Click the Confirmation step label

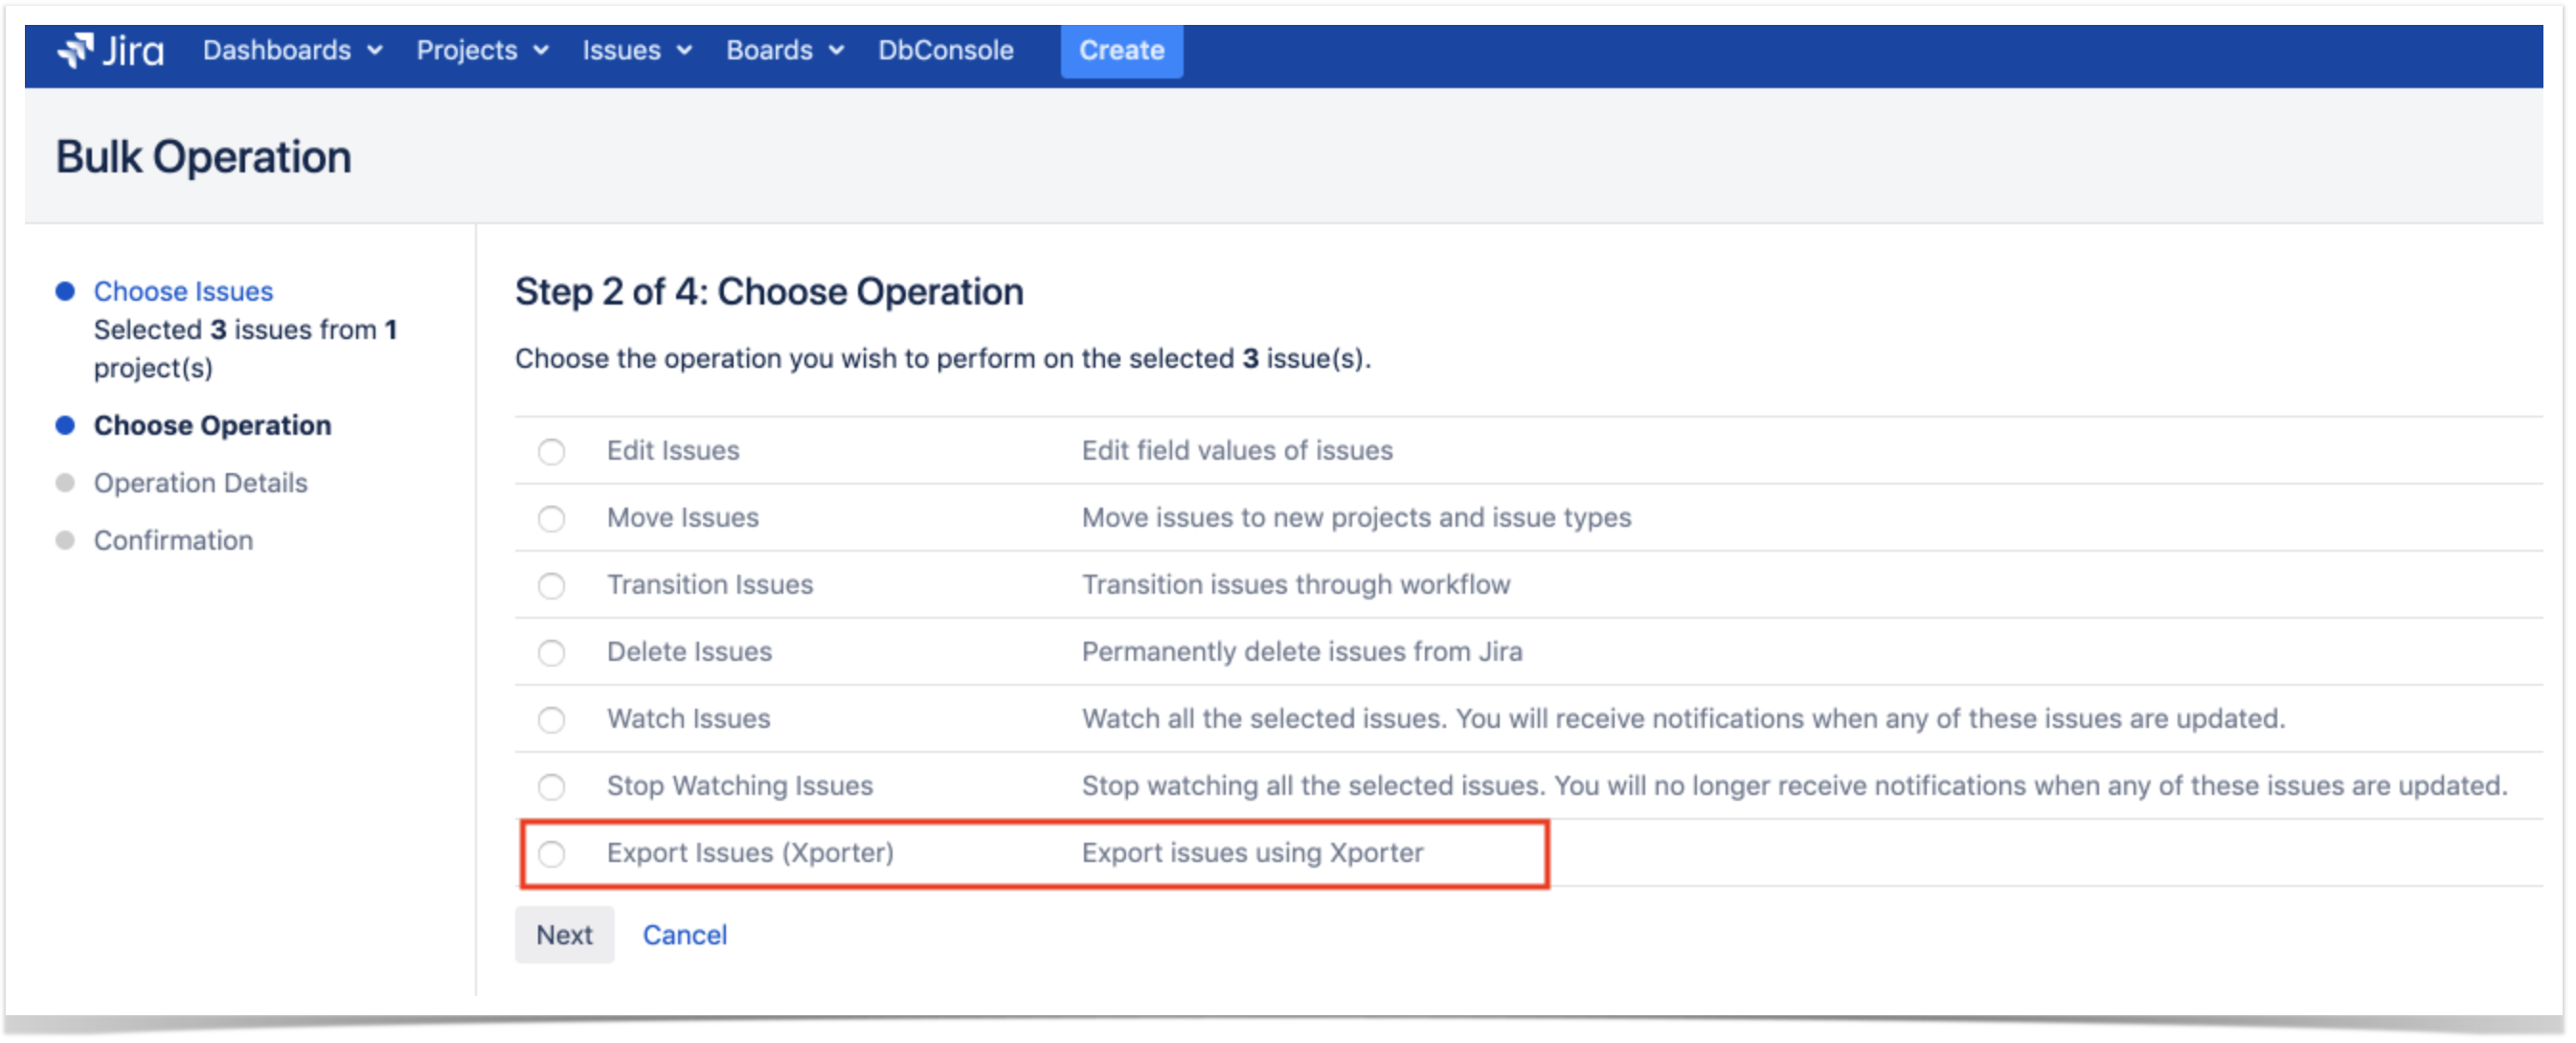[173, 540]
